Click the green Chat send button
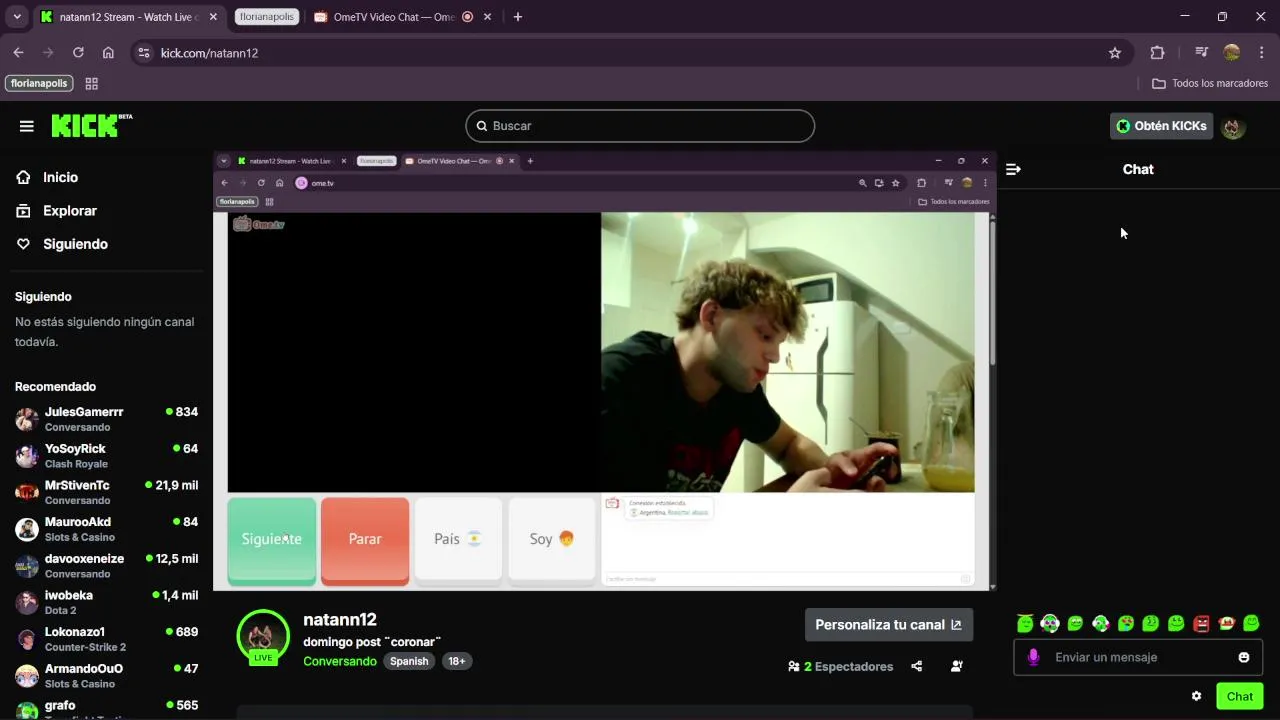Image resolution: width=1280 pixels, height=720 pixels. coord(1240,696)
